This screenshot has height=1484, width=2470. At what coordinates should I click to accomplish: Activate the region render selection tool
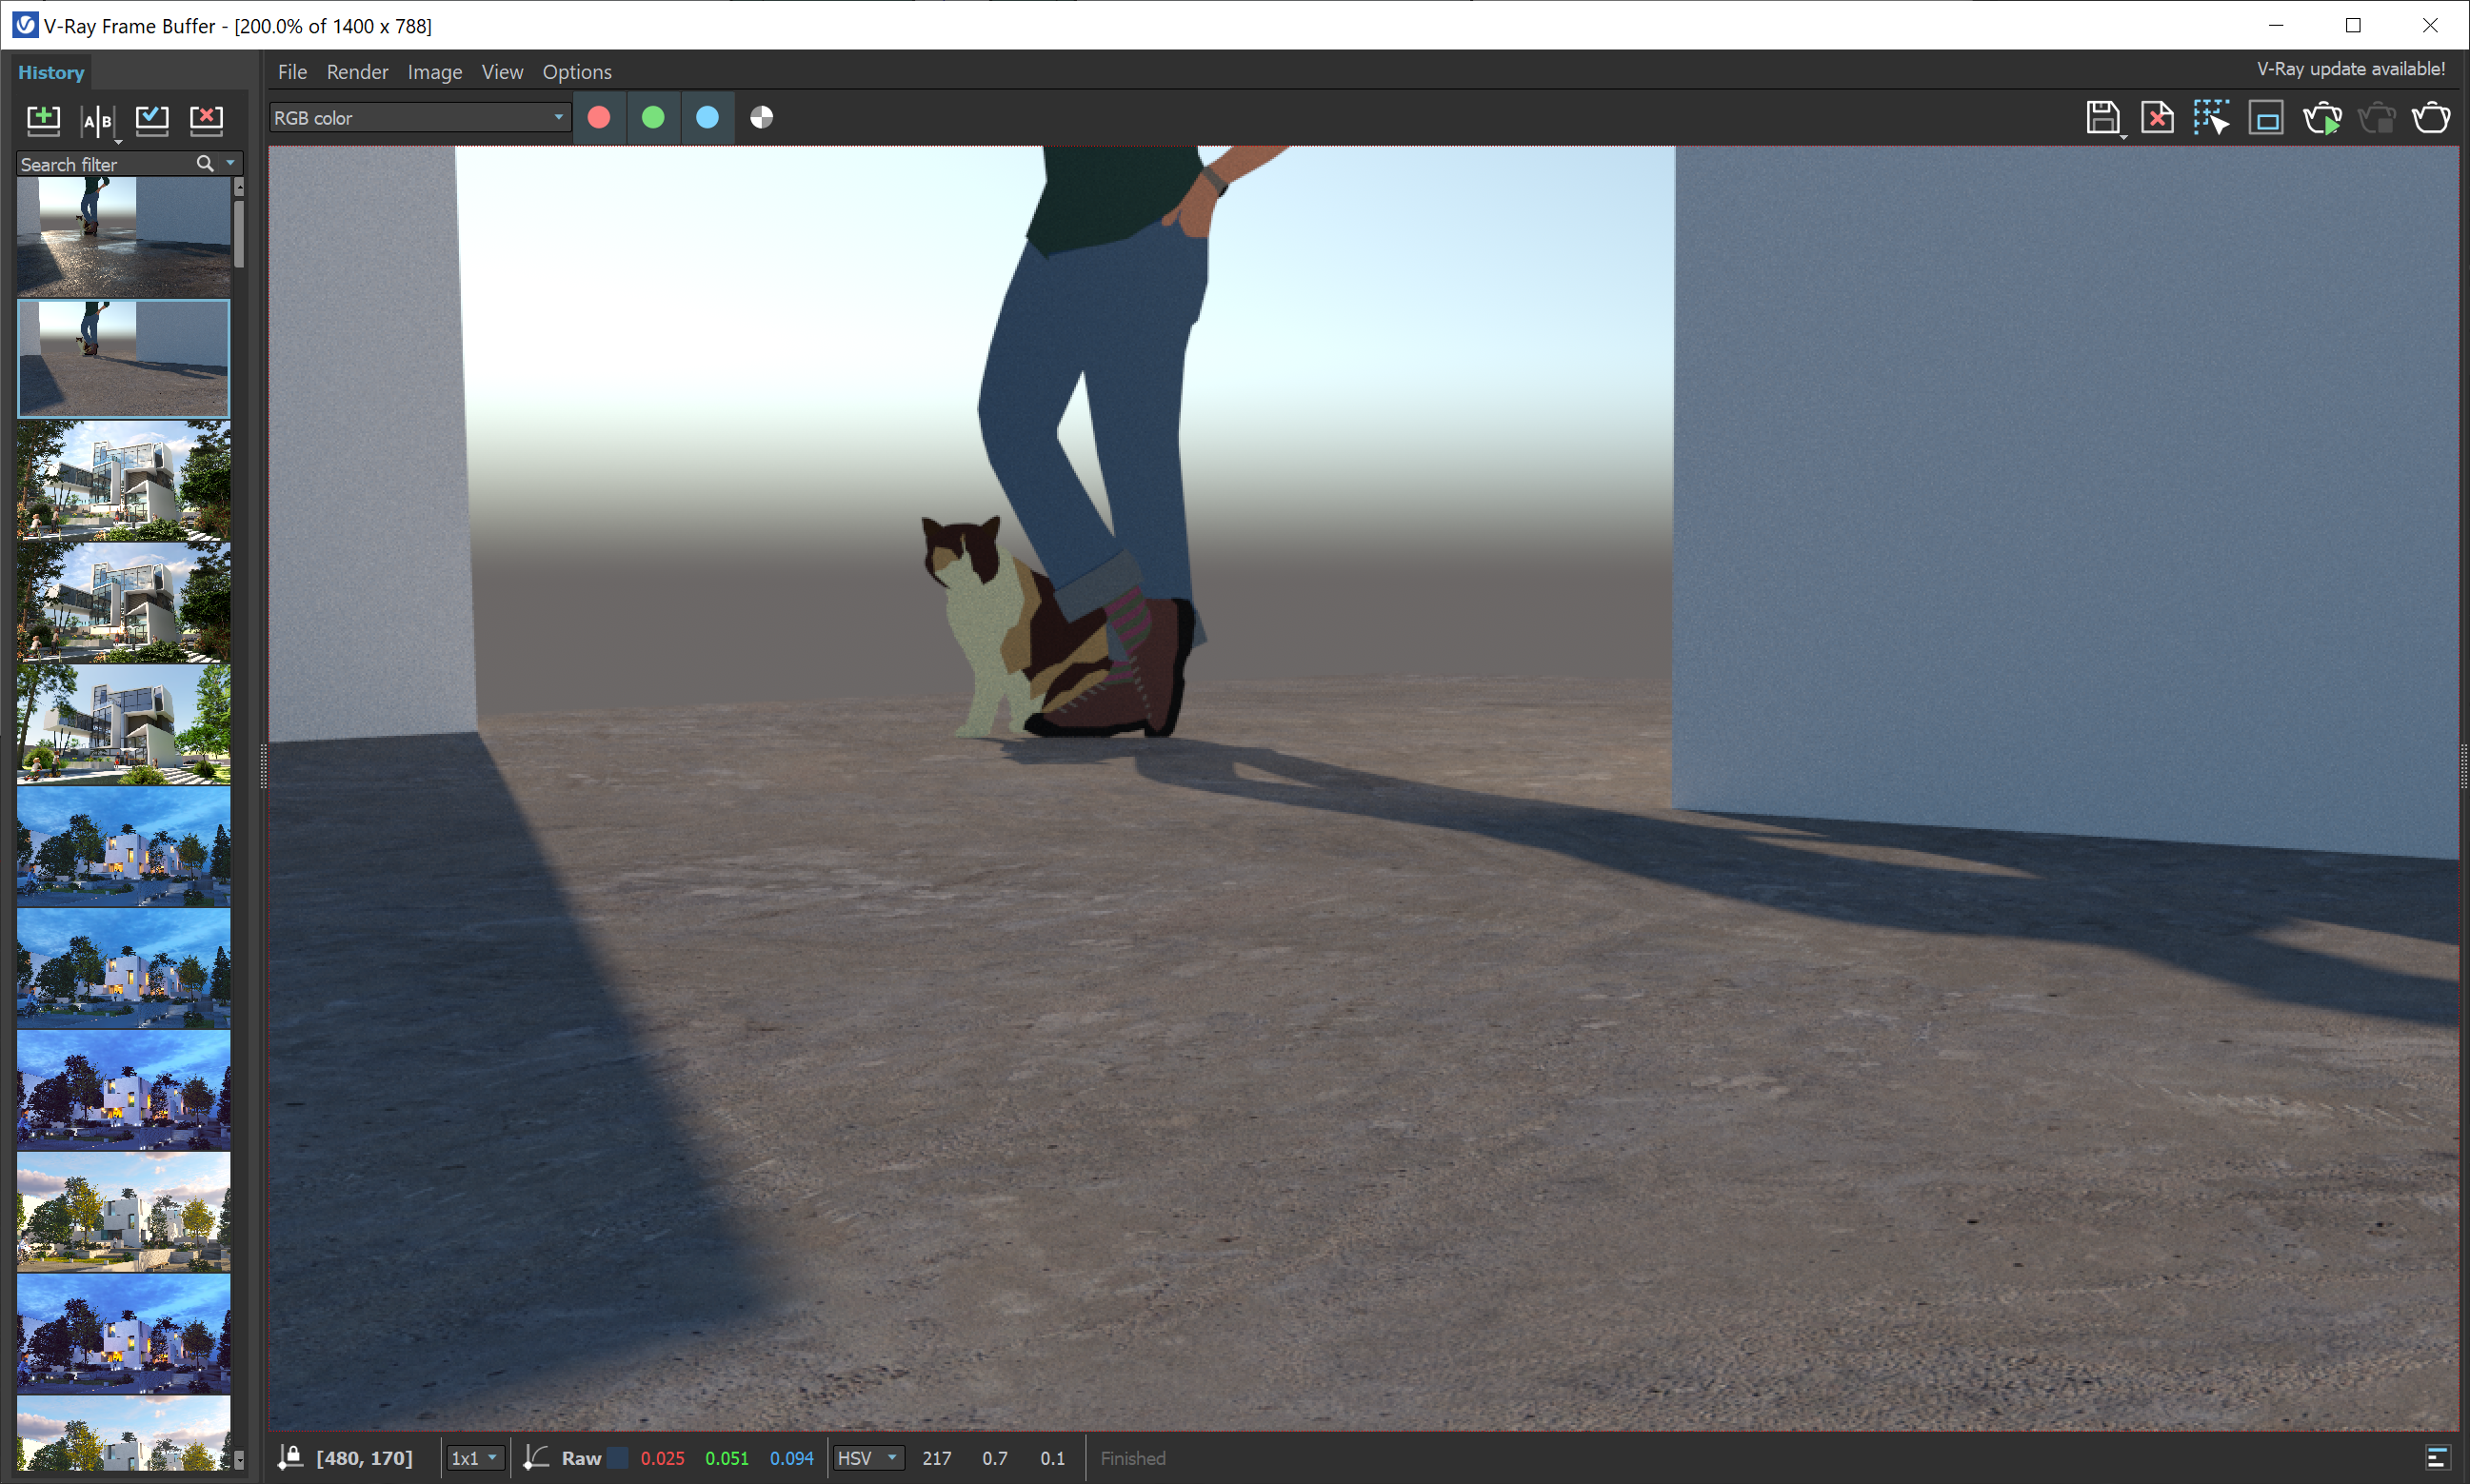click(x=2211, y=118)
